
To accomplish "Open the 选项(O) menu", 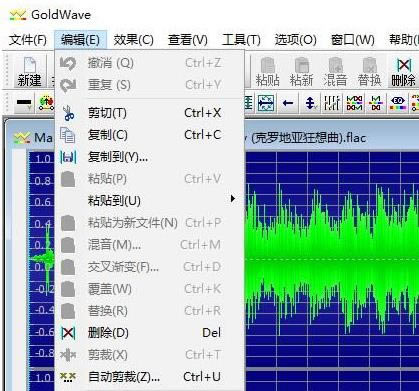I will pyautogui.click(x=295, y=40).
